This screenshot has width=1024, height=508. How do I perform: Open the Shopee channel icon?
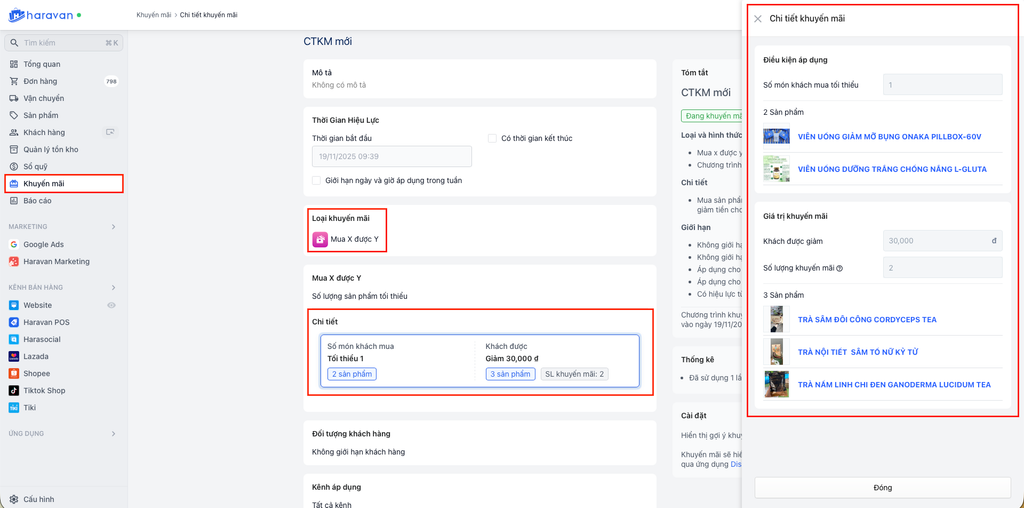[x=14, y=373]
